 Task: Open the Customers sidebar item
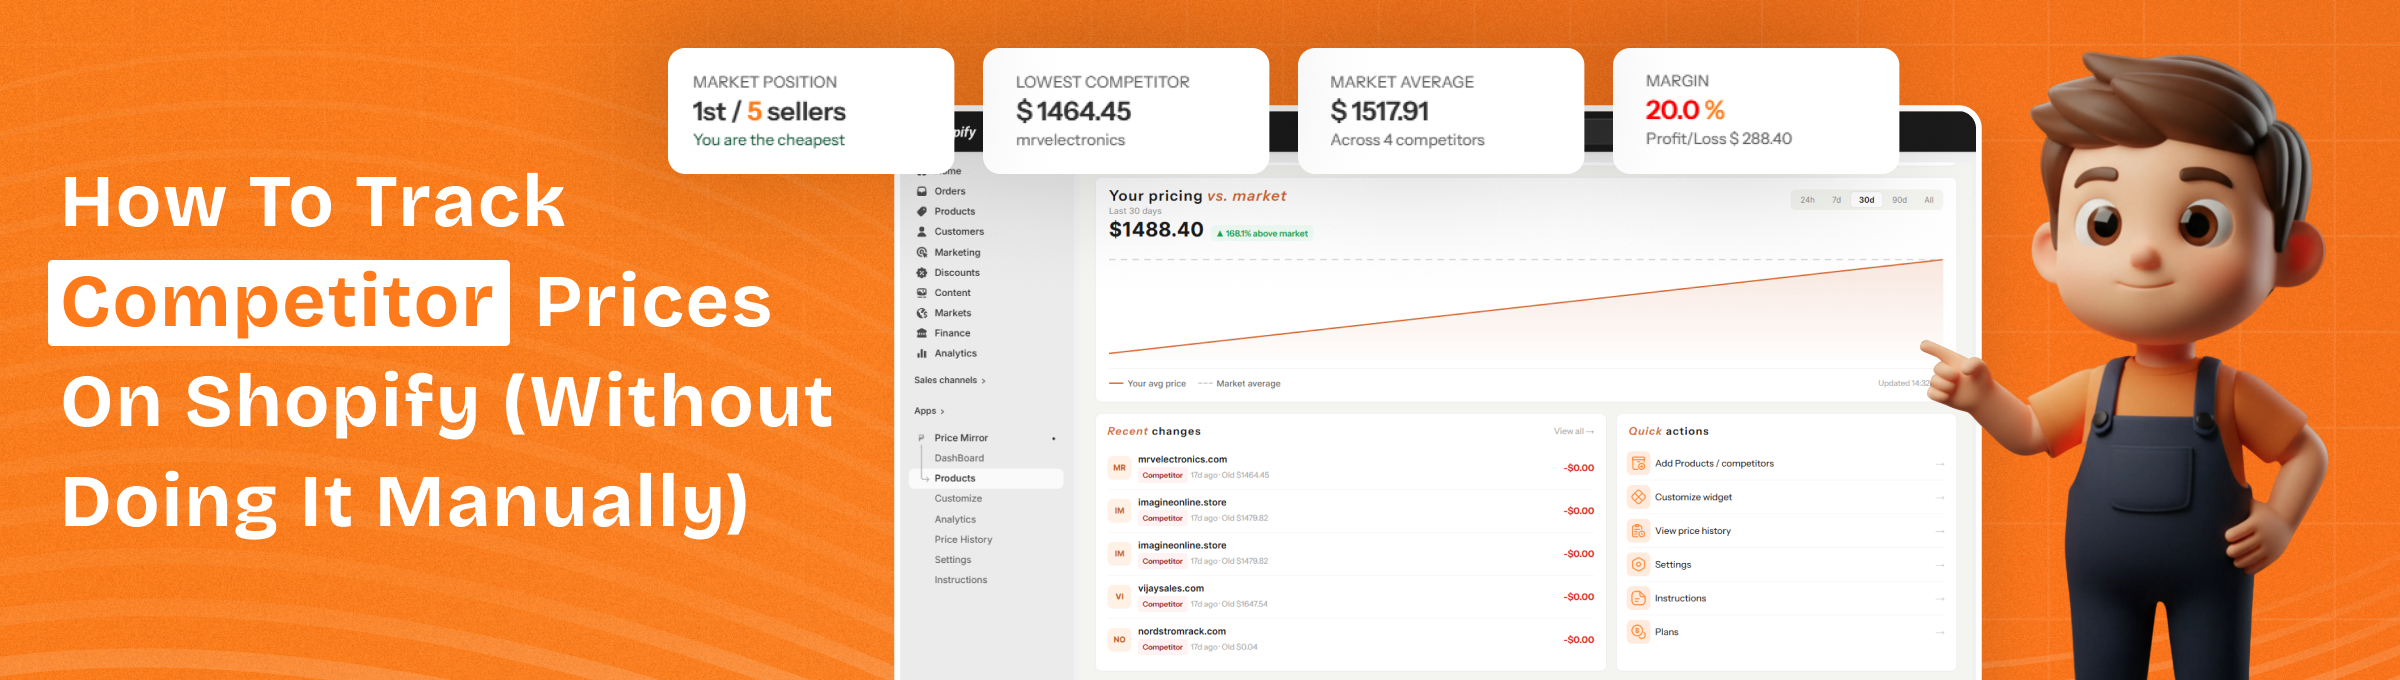point(959,231)
